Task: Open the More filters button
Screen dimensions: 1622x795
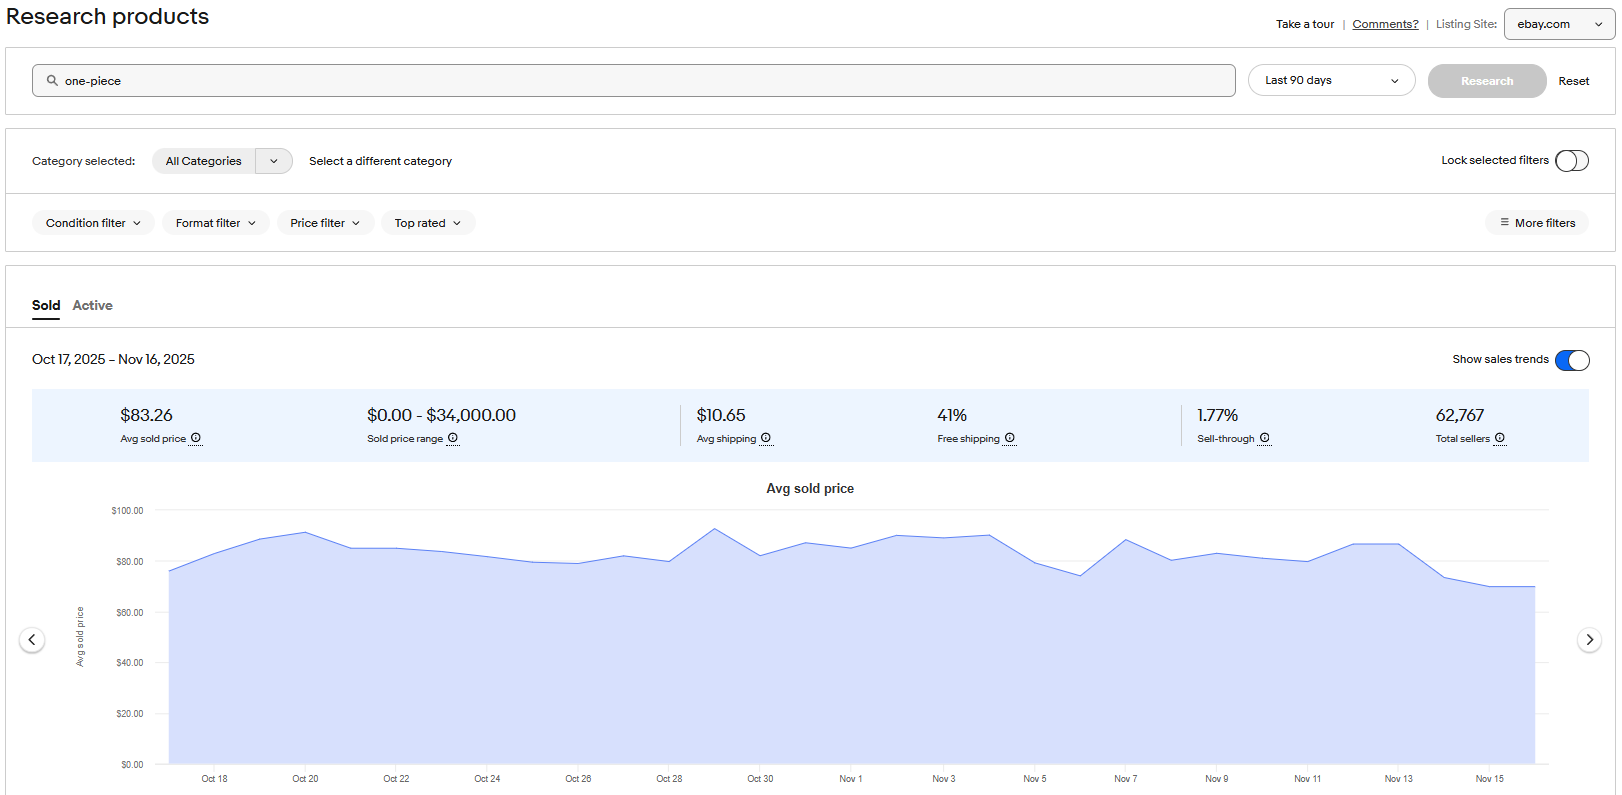Action: (x=1537, y=223)
